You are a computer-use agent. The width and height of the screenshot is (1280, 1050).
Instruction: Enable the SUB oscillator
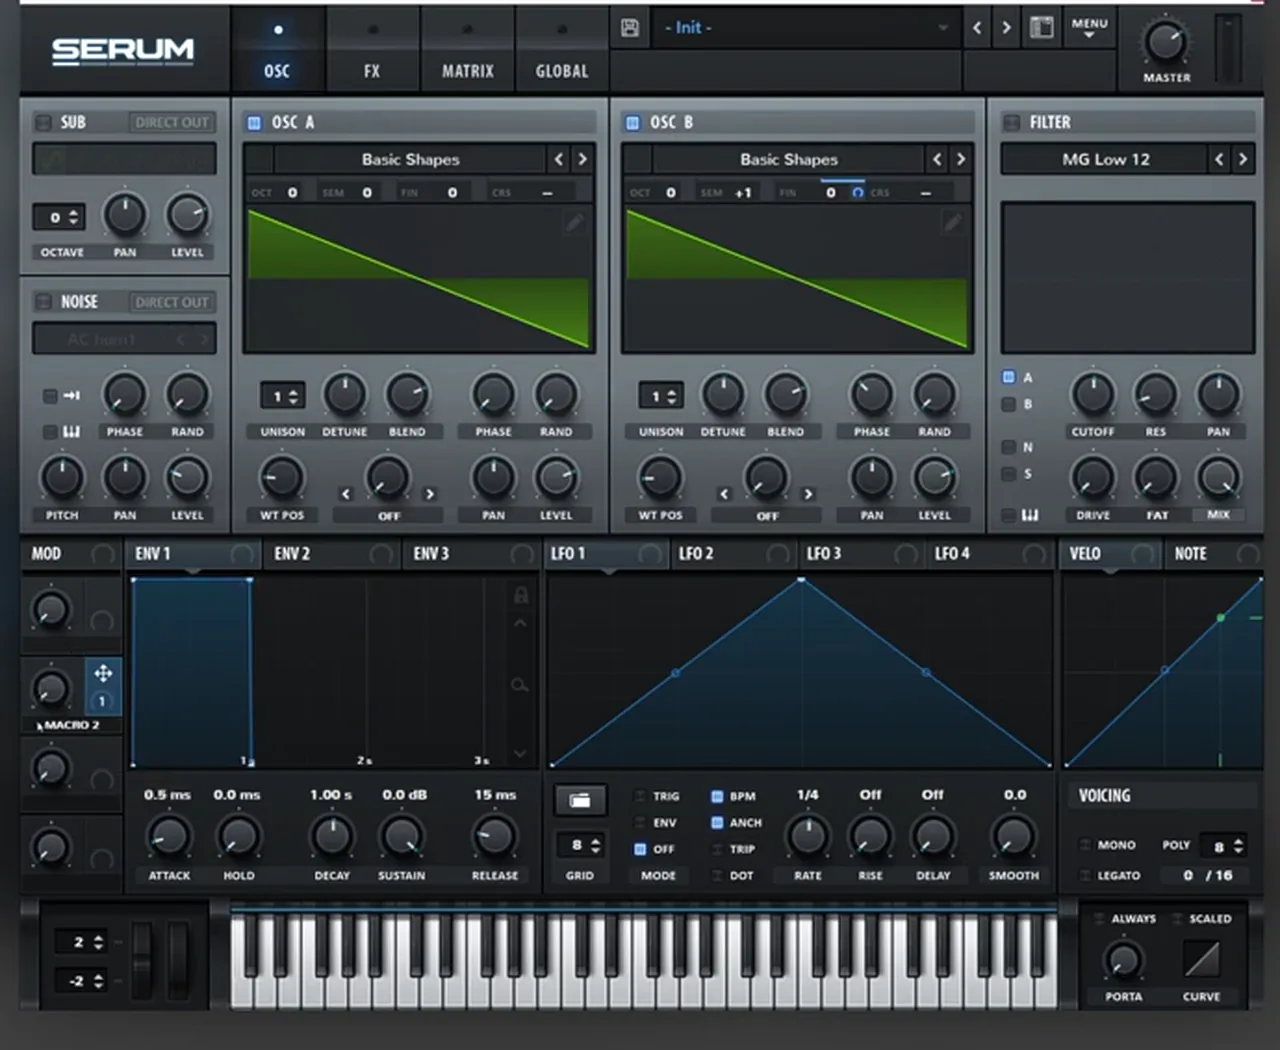[43, 122]
